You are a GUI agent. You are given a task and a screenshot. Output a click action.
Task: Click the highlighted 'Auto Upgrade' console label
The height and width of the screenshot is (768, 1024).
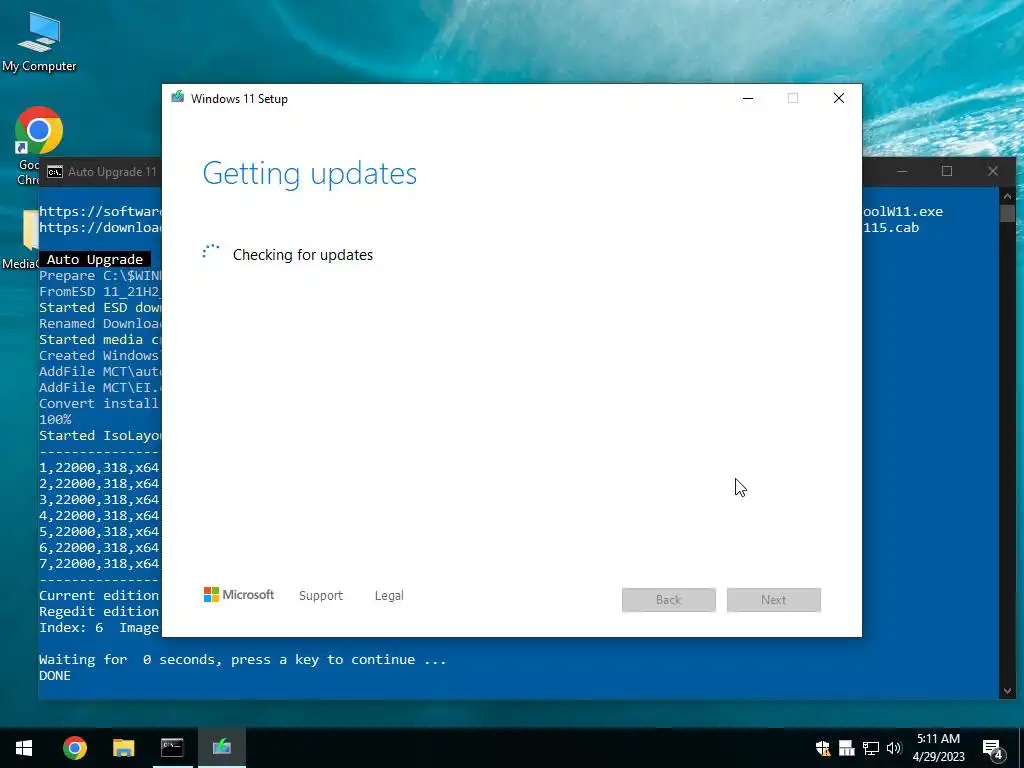pos(95,259)
